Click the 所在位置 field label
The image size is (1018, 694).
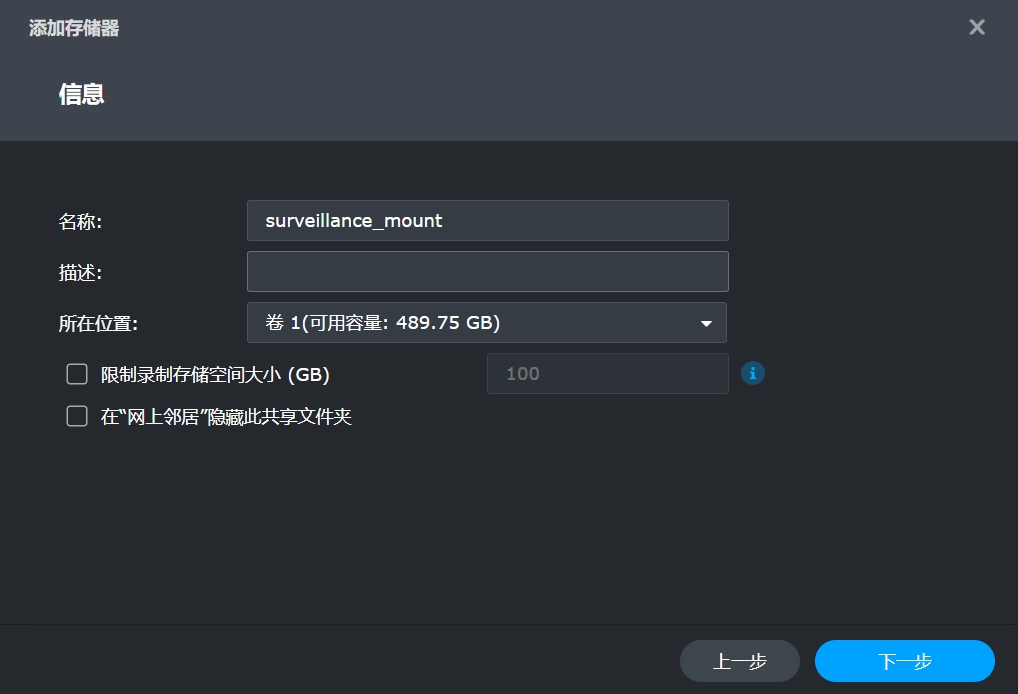point(98,324)
